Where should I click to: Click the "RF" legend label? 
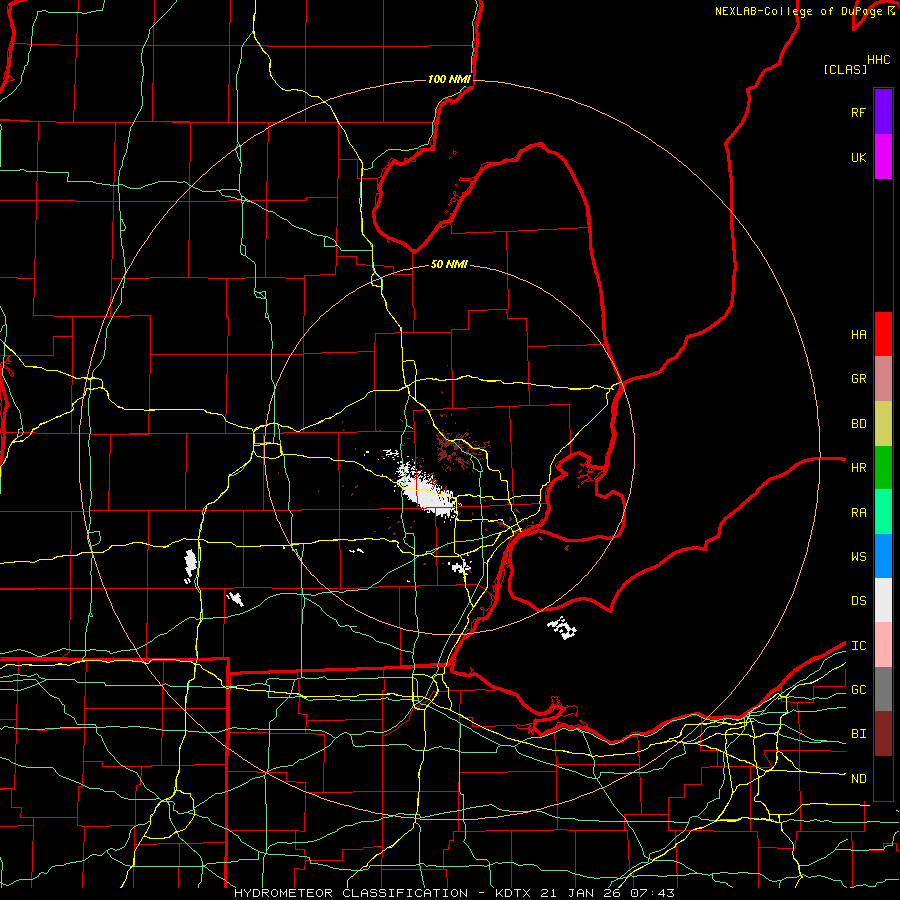point(858,112)
